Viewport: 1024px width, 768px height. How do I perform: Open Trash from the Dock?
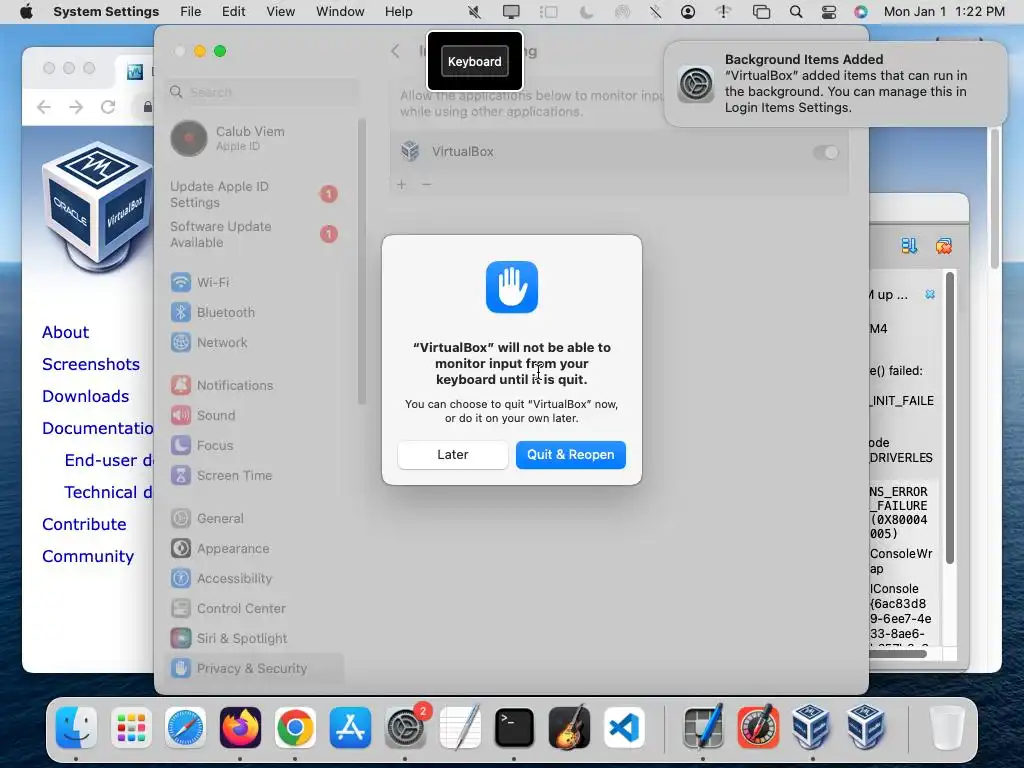(x=947, y=727)
